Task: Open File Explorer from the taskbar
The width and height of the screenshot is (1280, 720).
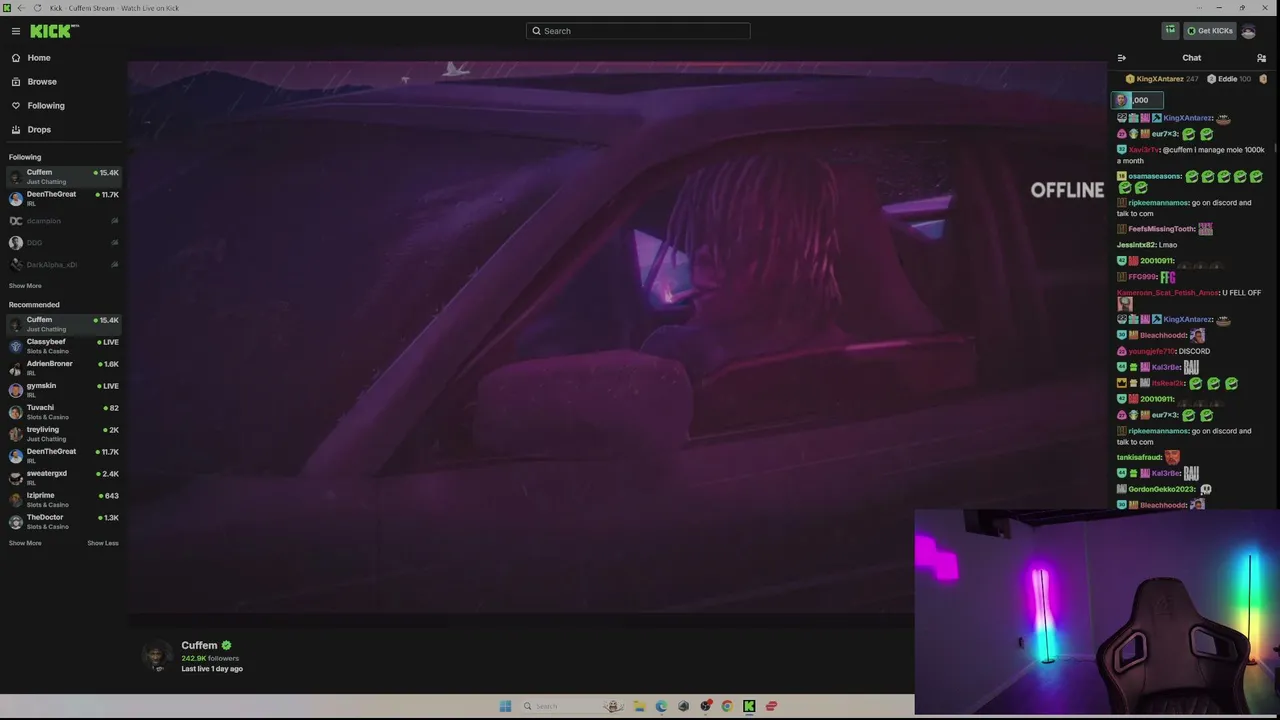Action: (x=639, y=706)
